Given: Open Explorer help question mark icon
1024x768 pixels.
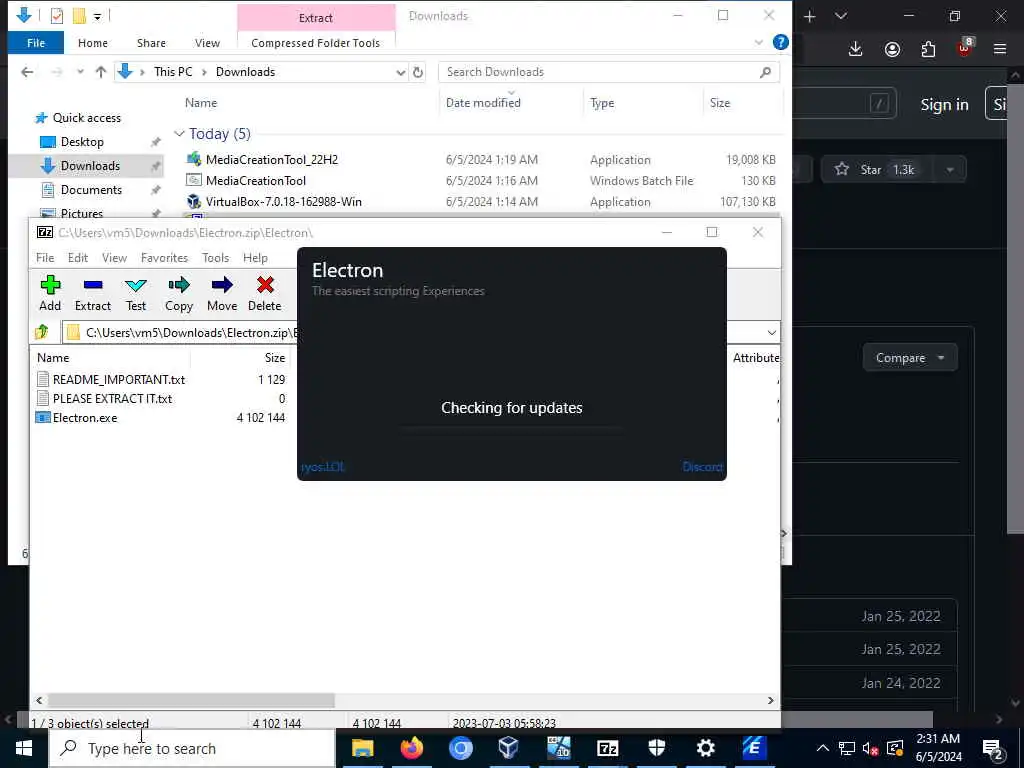Looking at the screenshot, I should (780, 42).
